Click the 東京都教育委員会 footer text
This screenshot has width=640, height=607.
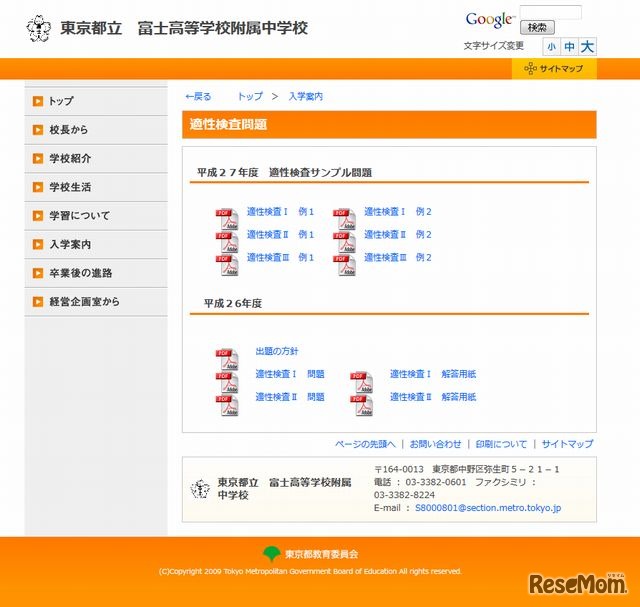(322, 554)
